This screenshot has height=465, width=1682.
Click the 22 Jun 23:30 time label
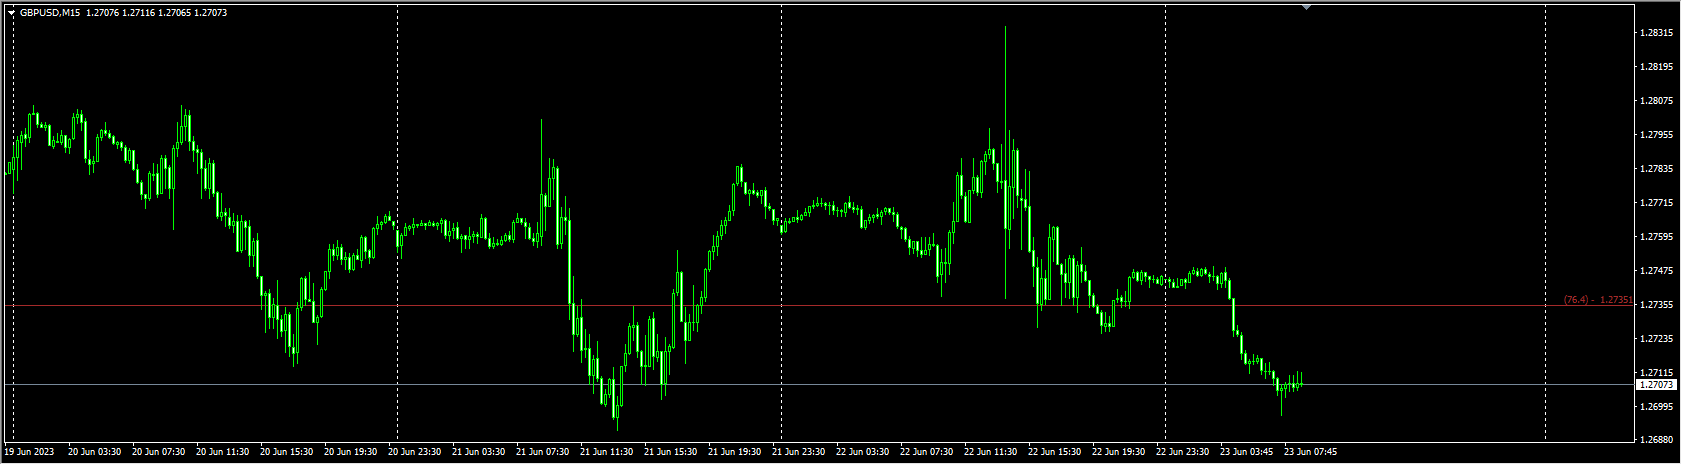[x=1182, y=452]
